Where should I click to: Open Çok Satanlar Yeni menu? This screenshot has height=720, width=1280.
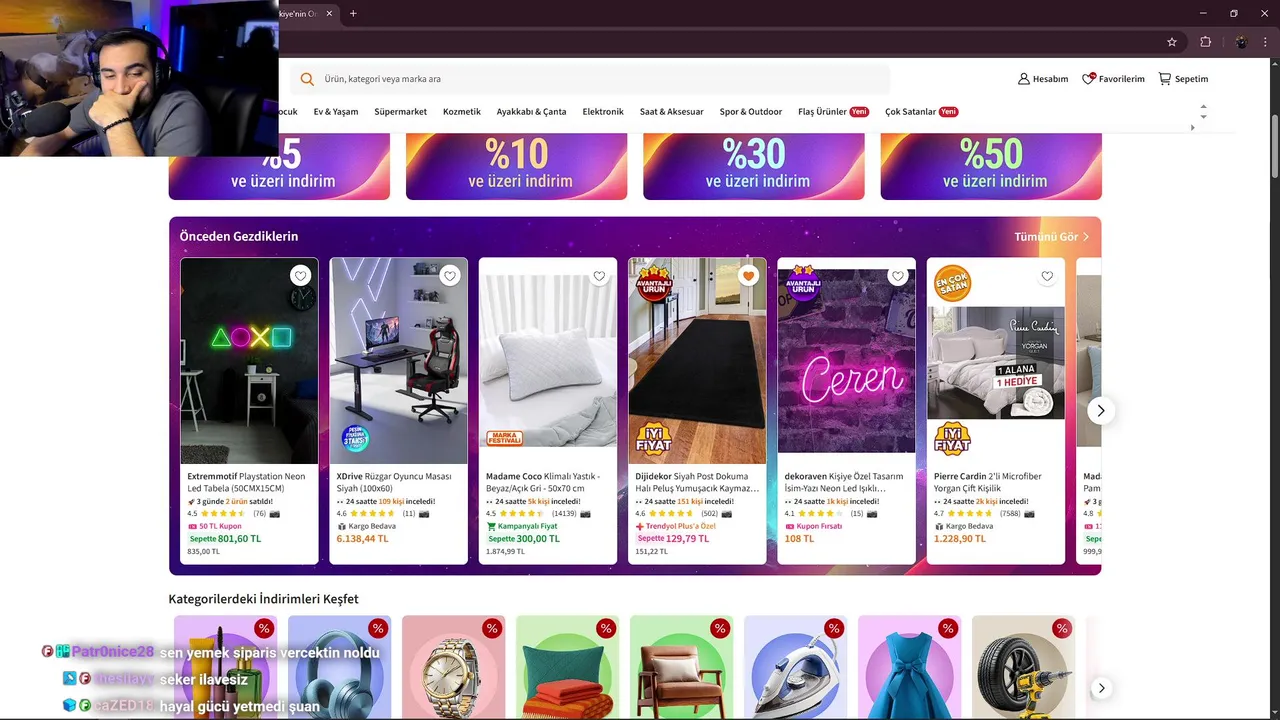[x=921, y=112]
